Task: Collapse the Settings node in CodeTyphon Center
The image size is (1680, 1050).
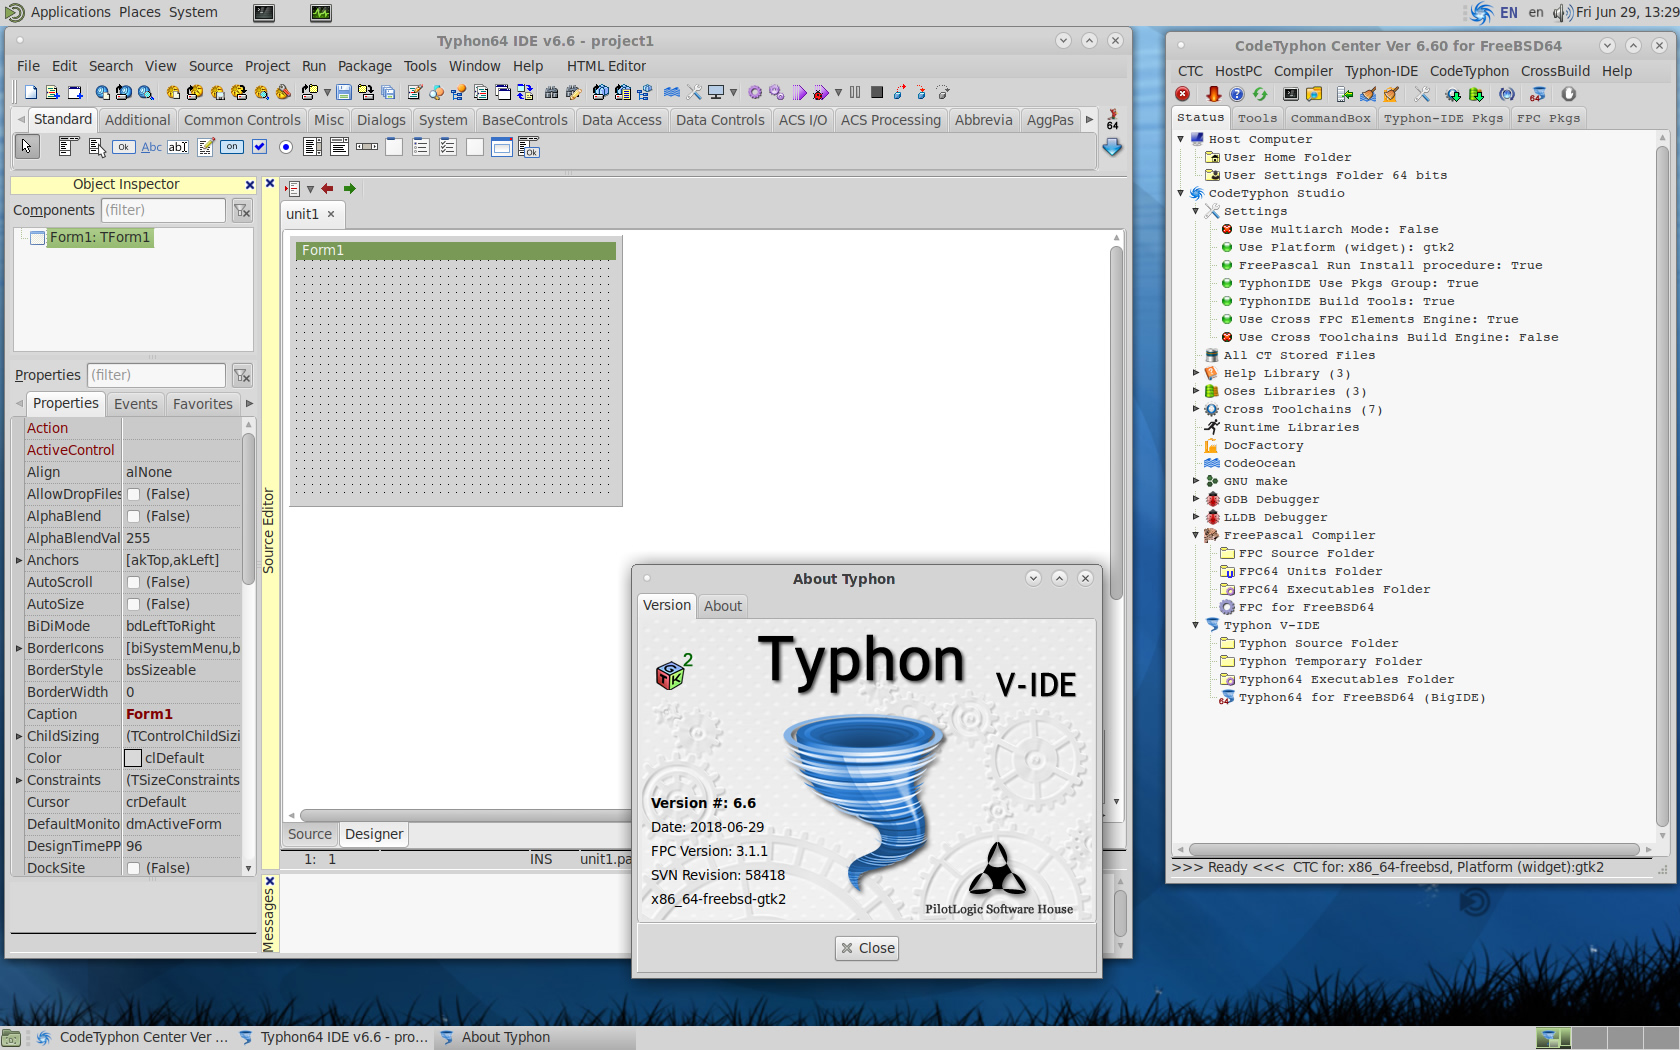Action: point(1196,211)
